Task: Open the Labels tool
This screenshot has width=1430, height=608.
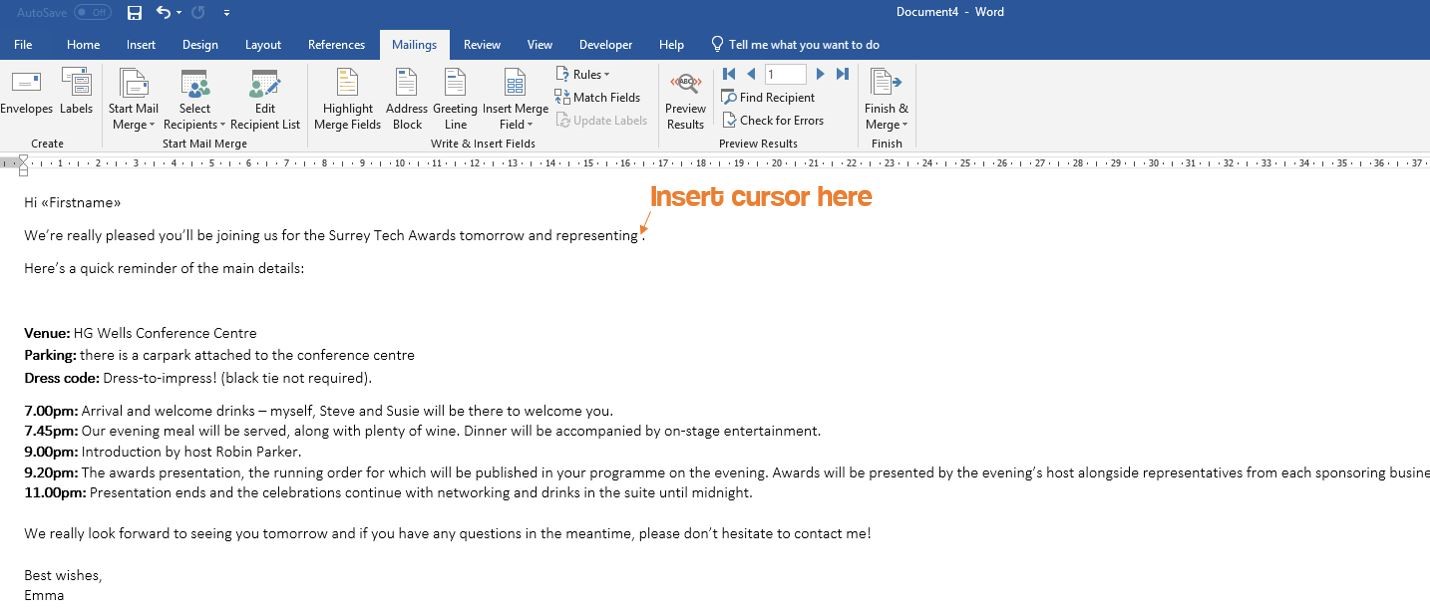Action: pyautogui.click(x=76, y=92)
